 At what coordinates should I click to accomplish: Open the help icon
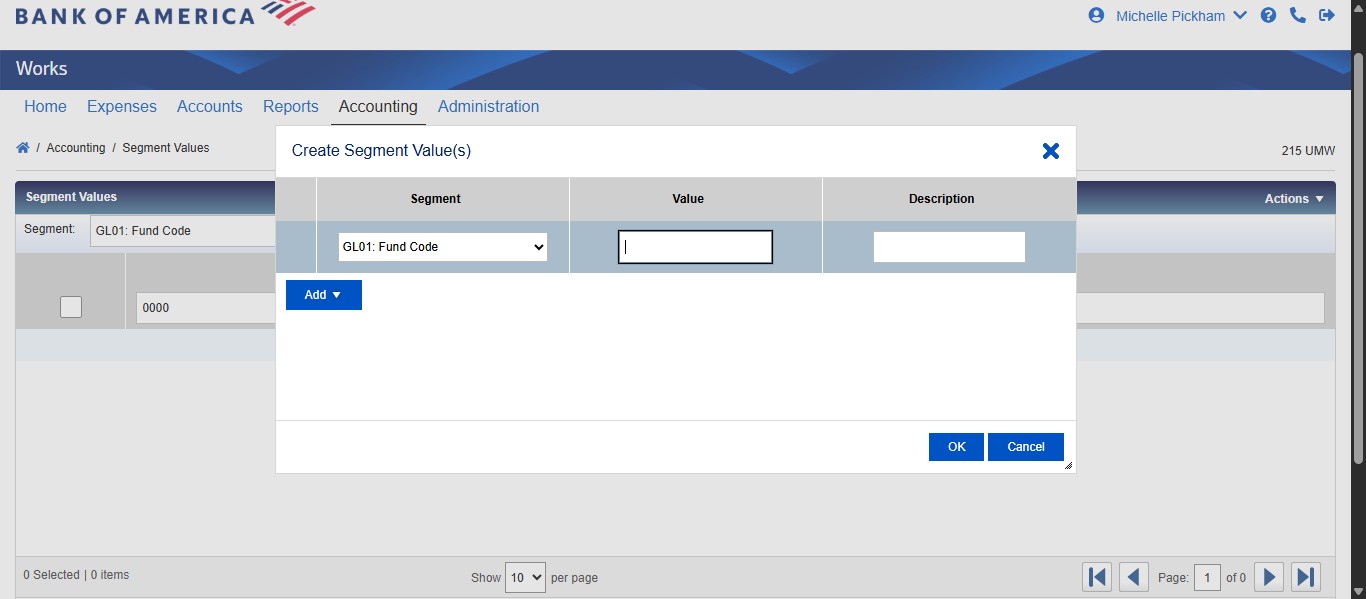click(1268, 15)
